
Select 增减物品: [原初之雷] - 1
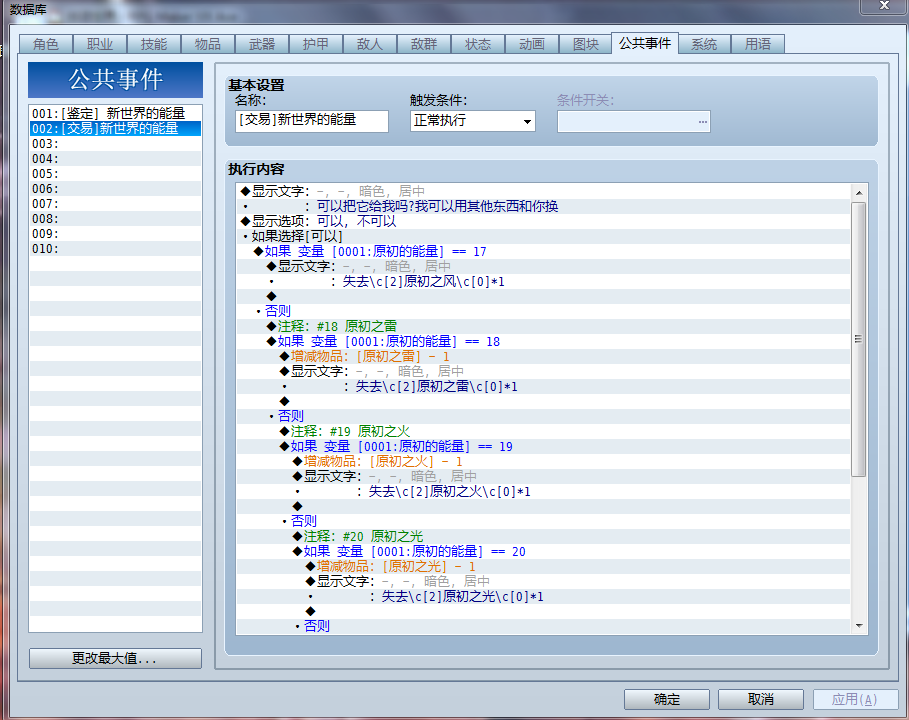coord(543,357)
